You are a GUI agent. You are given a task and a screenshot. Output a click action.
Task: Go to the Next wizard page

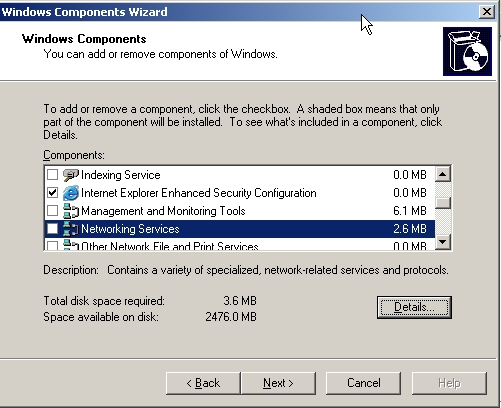pyautogui.click(x=278, y=383)
